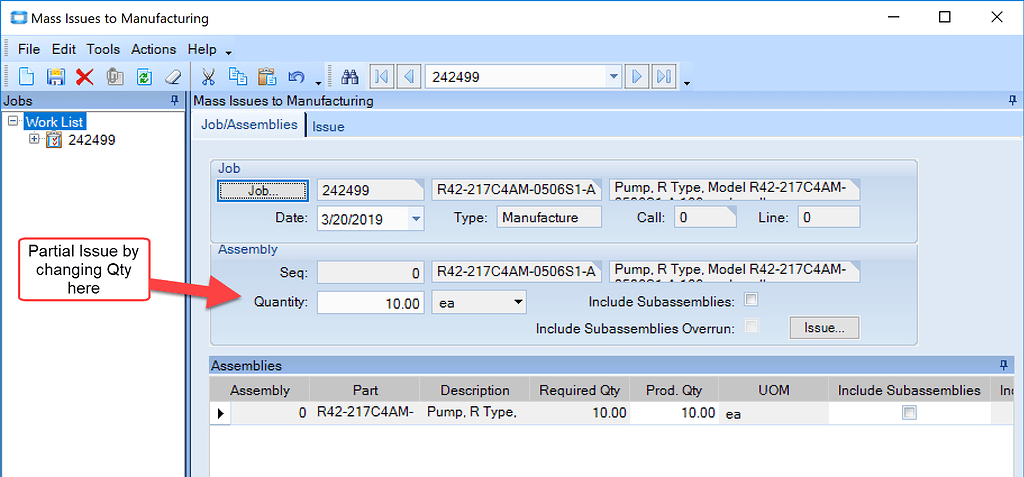Pin the Mass Issues to Manufacturing panel
The image size is (1024, 477).
1013,101
